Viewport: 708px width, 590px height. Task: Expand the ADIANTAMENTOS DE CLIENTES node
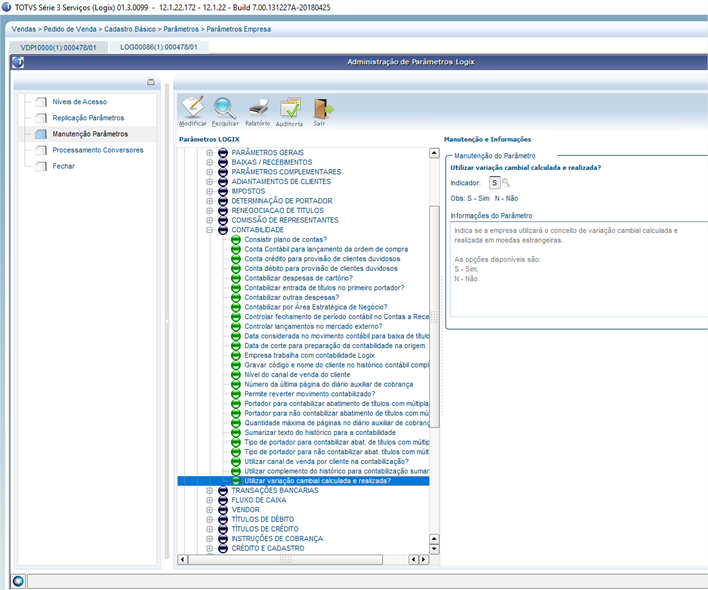coord(210,181)
